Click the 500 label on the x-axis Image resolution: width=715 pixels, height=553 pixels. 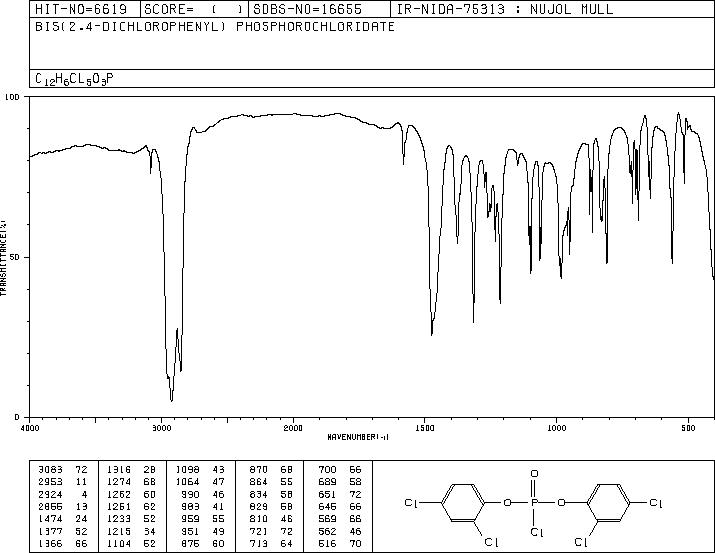(688, 428)
